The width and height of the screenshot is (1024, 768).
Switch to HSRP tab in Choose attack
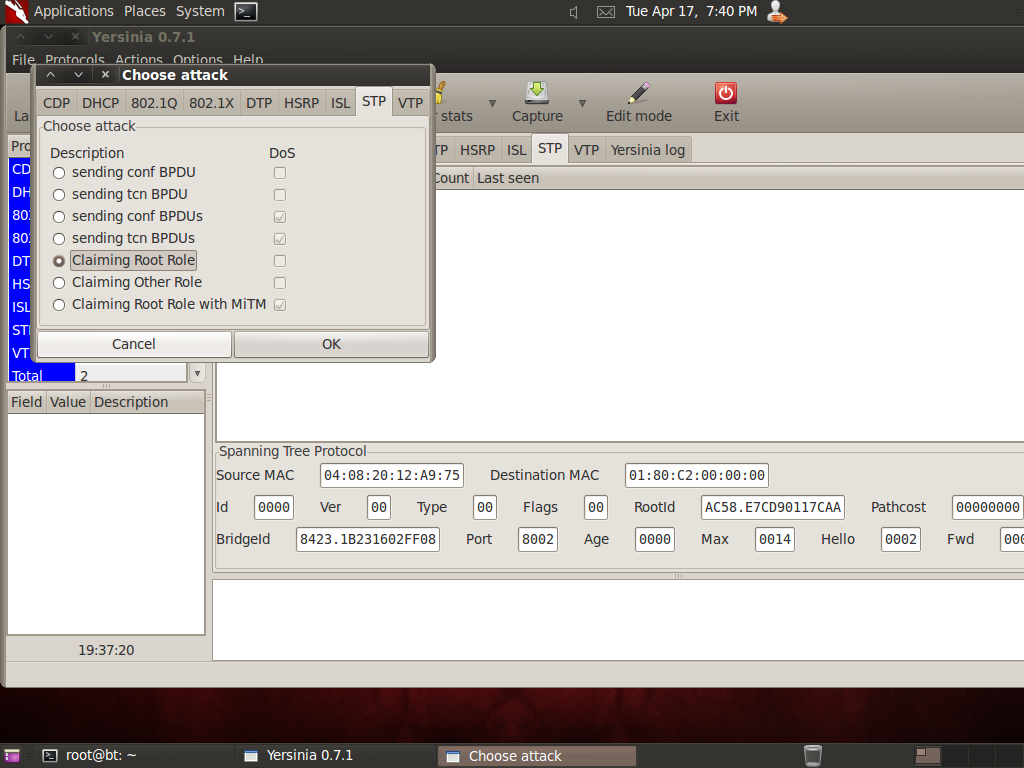(302, 103)
